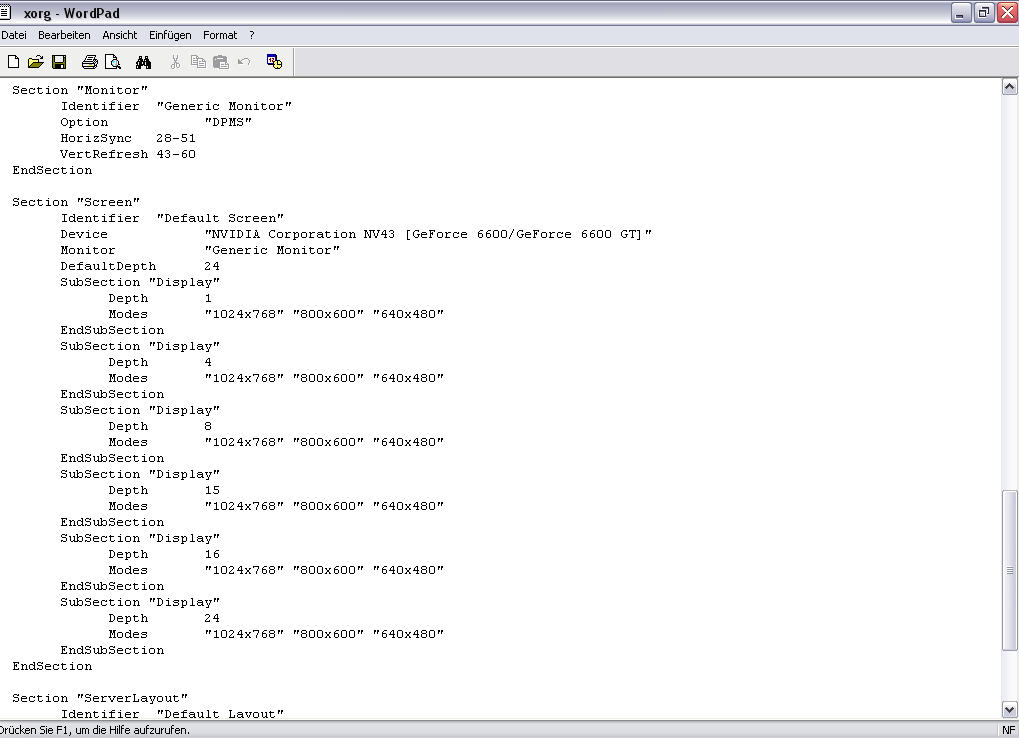Click the "Default Layout" identifier text
Viewport: 1019px width, 738px height.
pos(220,714)
